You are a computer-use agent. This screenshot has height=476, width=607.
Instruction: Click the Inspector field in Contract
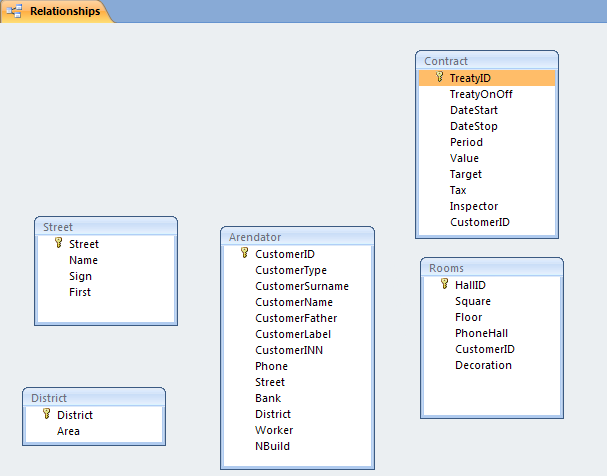pos(474,206)
